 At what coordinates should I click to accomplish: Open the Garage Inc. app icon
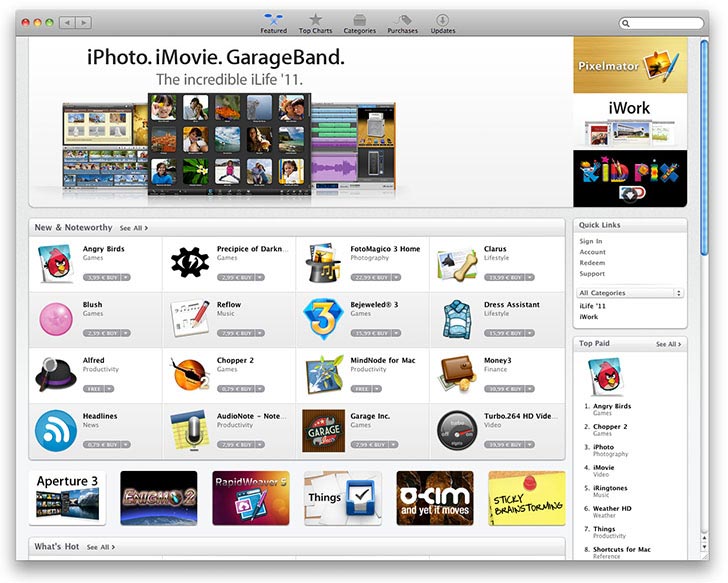(x=324, y=431)
